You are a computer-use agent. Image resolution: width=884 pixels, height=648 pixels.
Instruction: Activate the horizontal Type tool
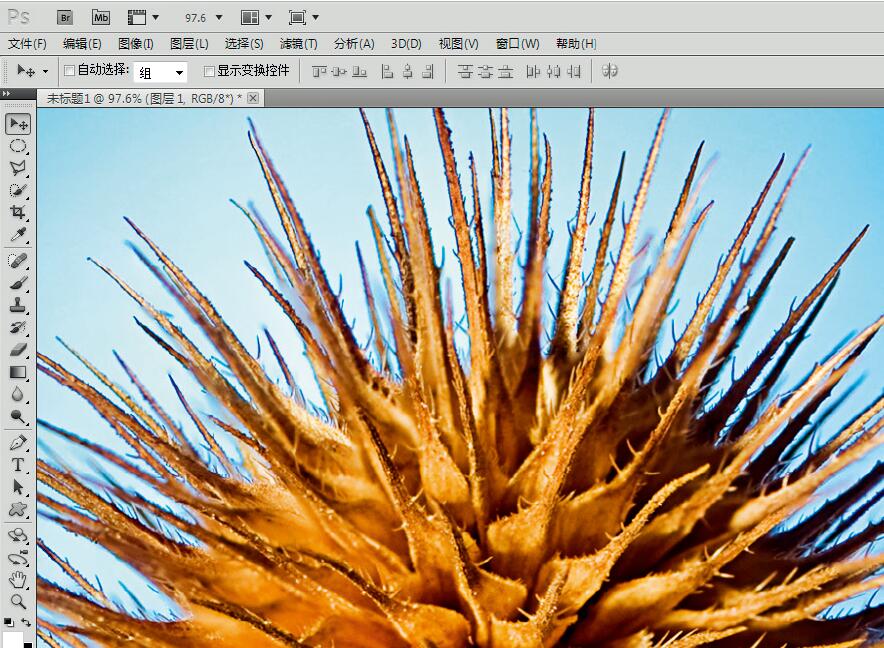pyautogui.click(x=18, y=465)
